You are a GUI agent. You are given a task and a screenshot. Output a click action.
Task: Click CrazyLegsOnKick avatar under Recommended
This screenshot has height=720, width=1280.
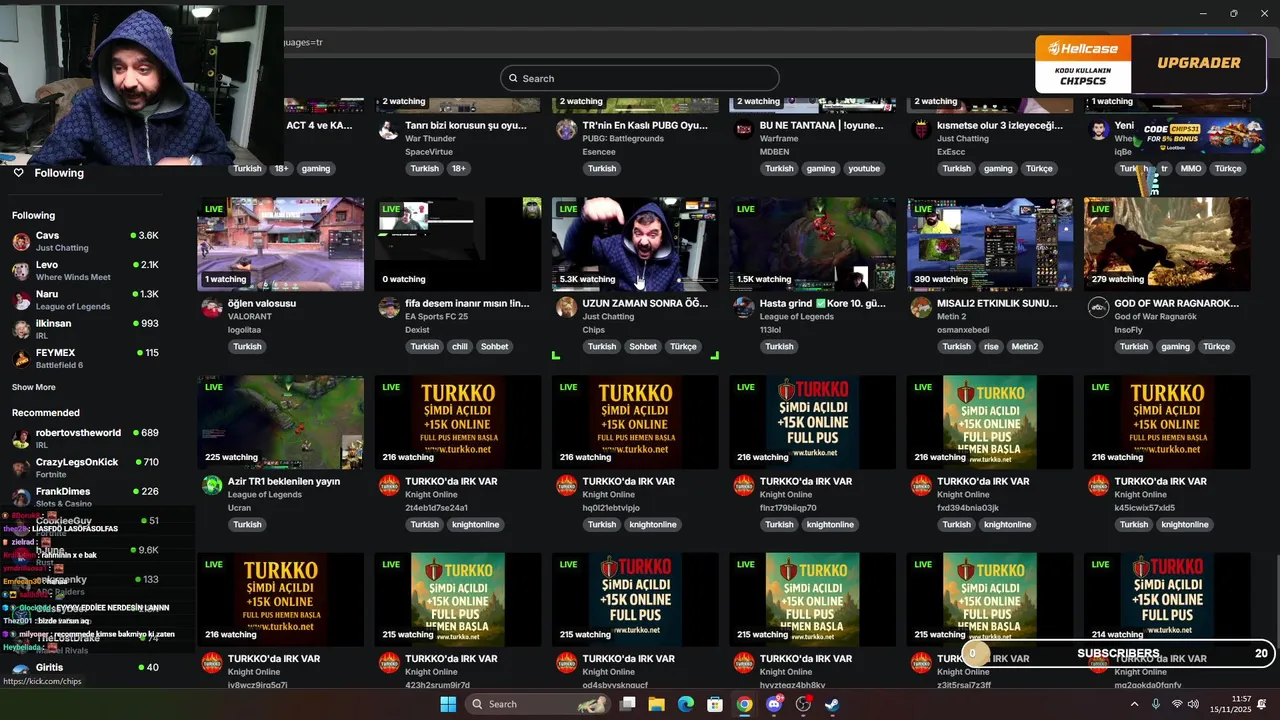[21, 468]
